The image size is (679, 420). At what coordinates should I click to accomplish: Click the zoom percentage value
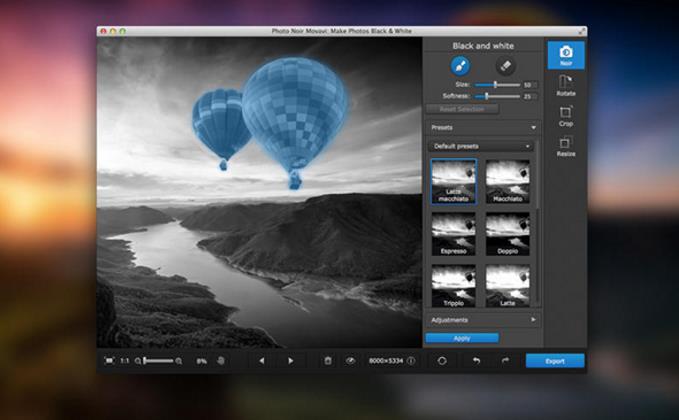[202, 361]
